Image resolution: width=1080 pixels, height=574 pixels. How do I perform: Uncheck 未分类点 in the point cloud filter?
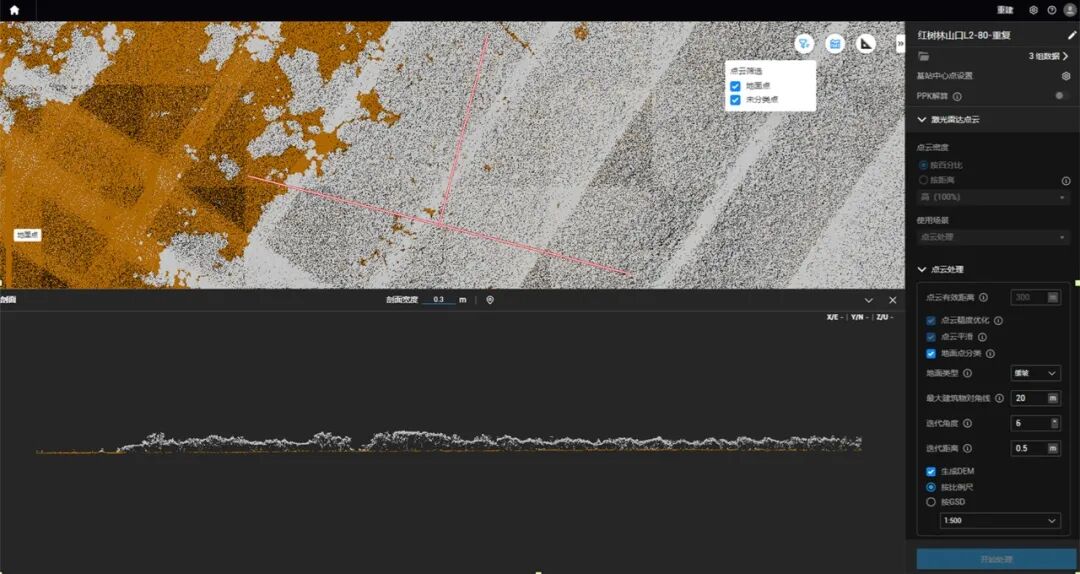[735, 100]
